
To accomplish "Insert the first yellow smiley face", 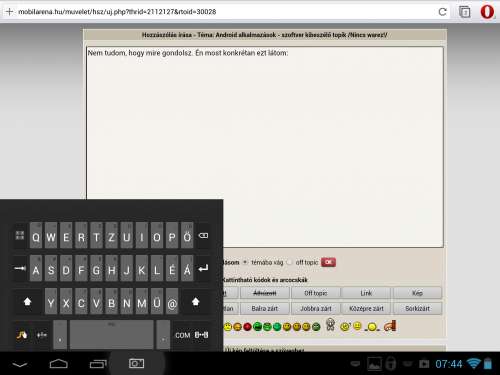I will click(x=228, y=327).
